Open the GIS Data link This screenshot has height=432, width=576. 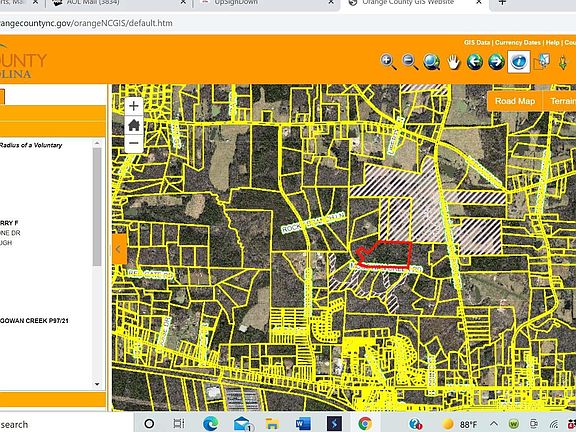point(476,43)
